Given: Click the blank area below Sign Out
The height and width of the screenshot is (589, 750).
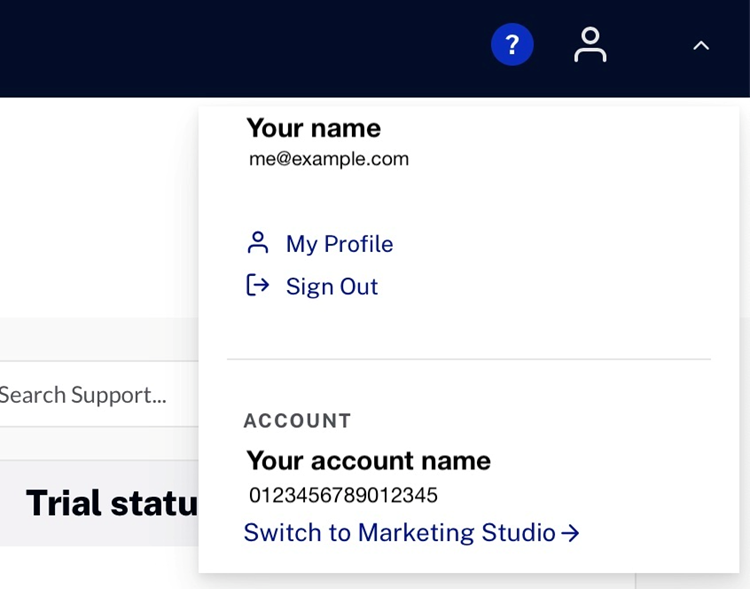Looking at the screenshot, I should 469,328.
